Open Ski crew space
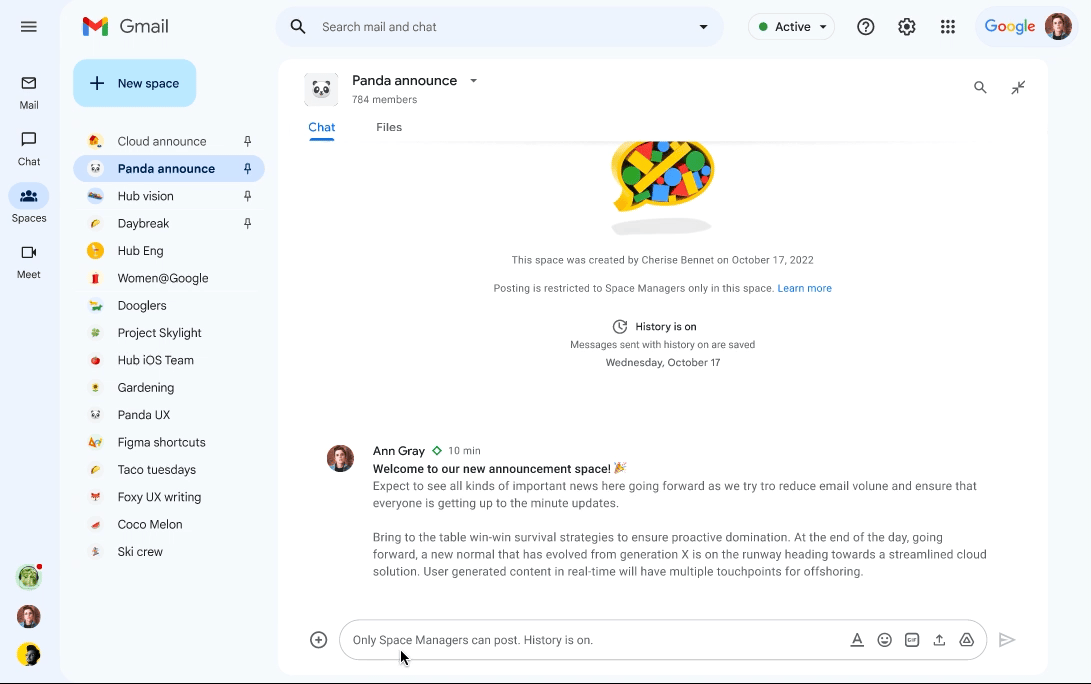The width and height of the screenshot is (1091, 684). 169,552
